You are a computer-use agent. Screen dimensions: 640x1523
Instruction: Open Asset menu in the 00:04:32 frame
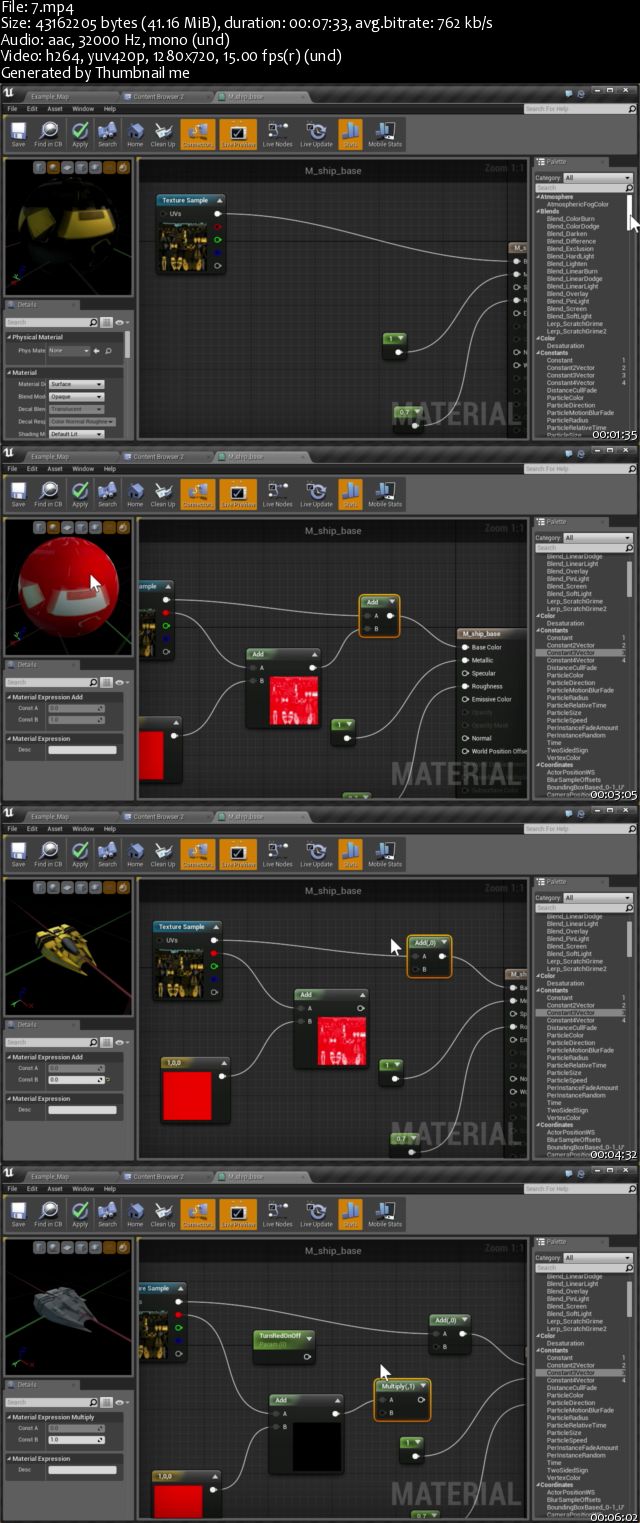tap(55, 828)
